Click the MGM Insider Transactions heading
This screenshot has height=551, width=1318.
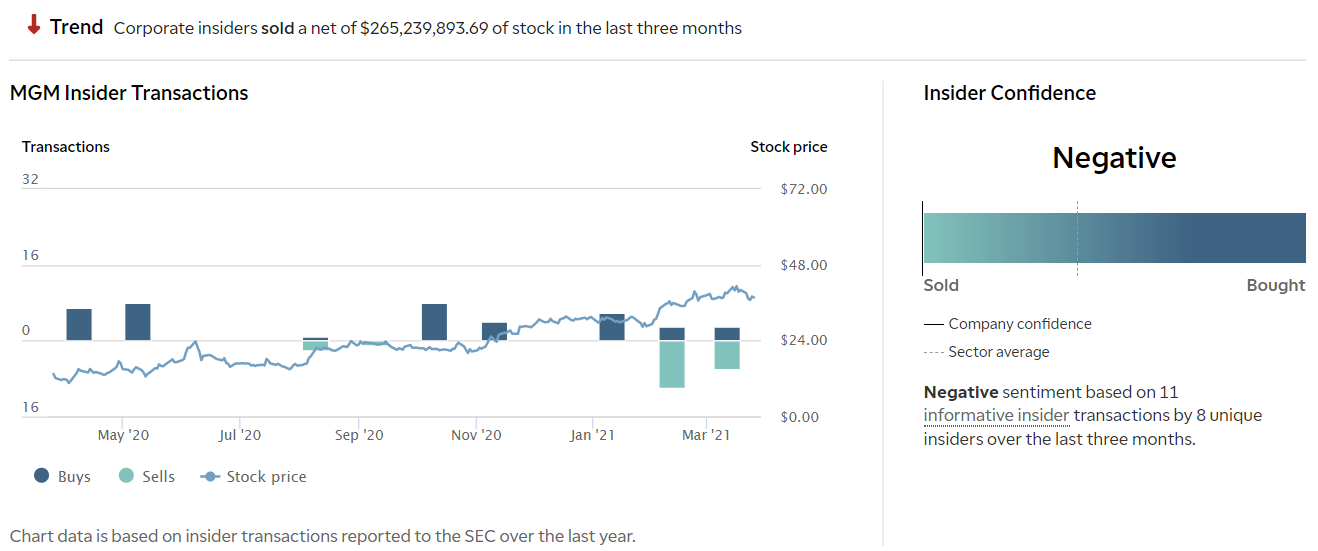coord(129,93)
